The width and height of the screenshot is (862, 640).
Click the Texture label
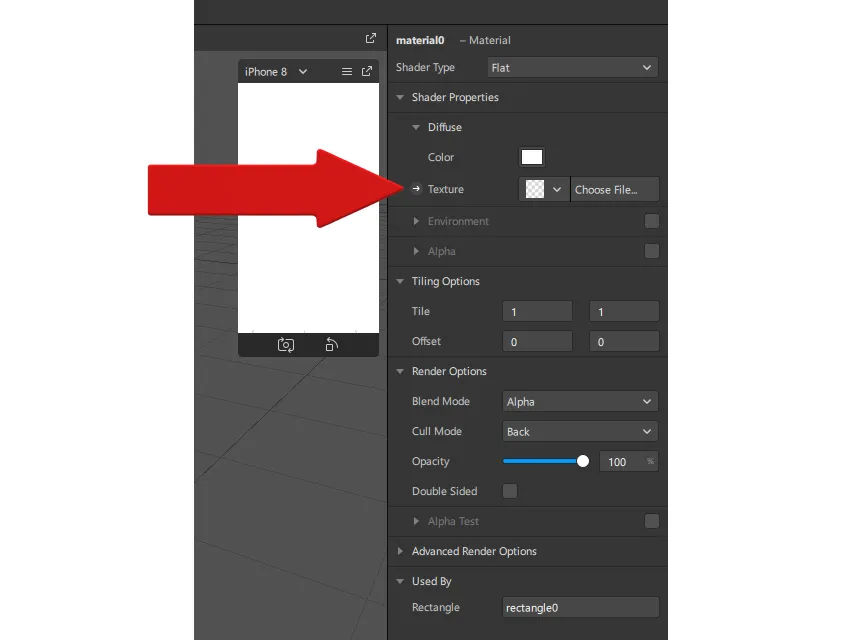click(x=446, y=189)
